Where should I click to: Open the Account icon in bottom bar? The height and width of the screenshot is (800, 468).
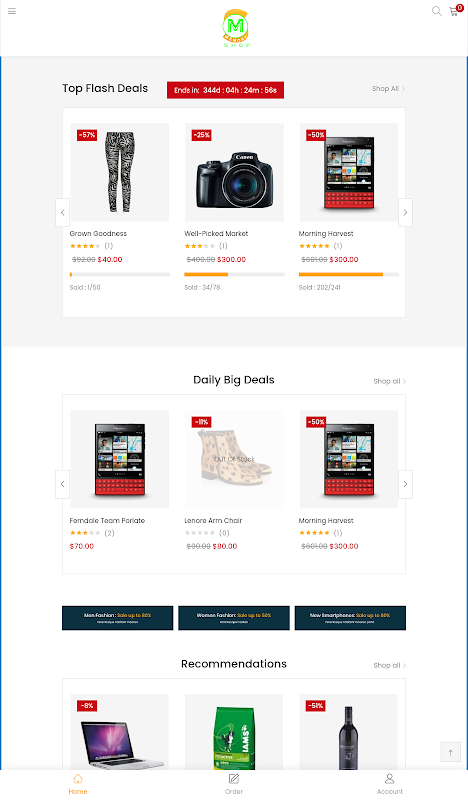(x=389, y=784)
